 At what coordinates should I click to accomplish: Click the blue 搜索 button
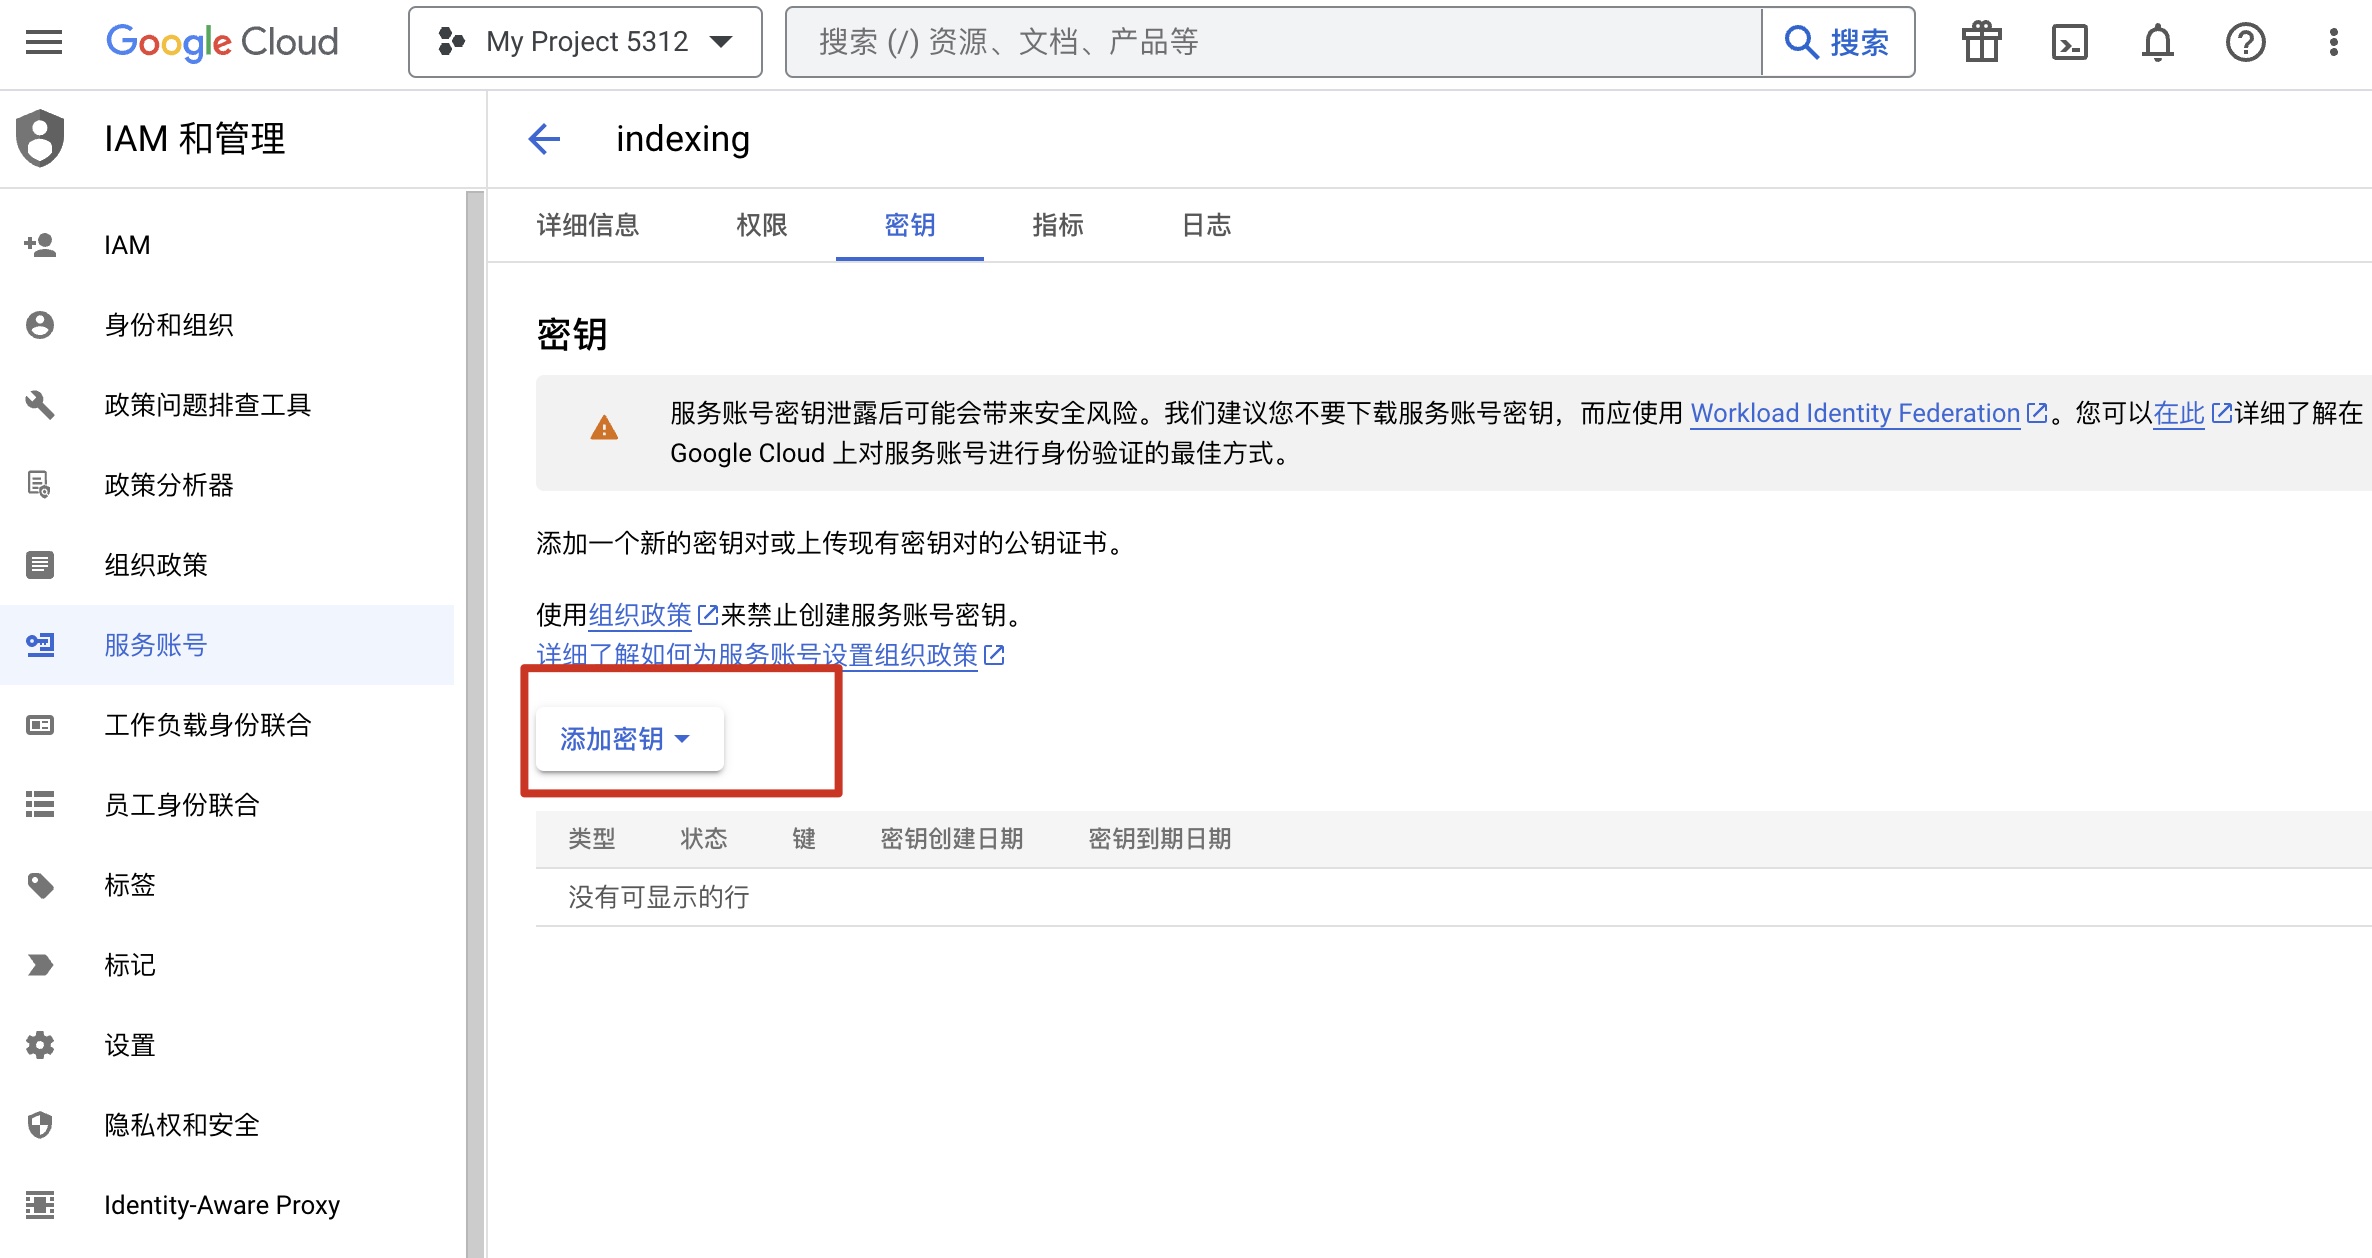[x=1838, y=42]
